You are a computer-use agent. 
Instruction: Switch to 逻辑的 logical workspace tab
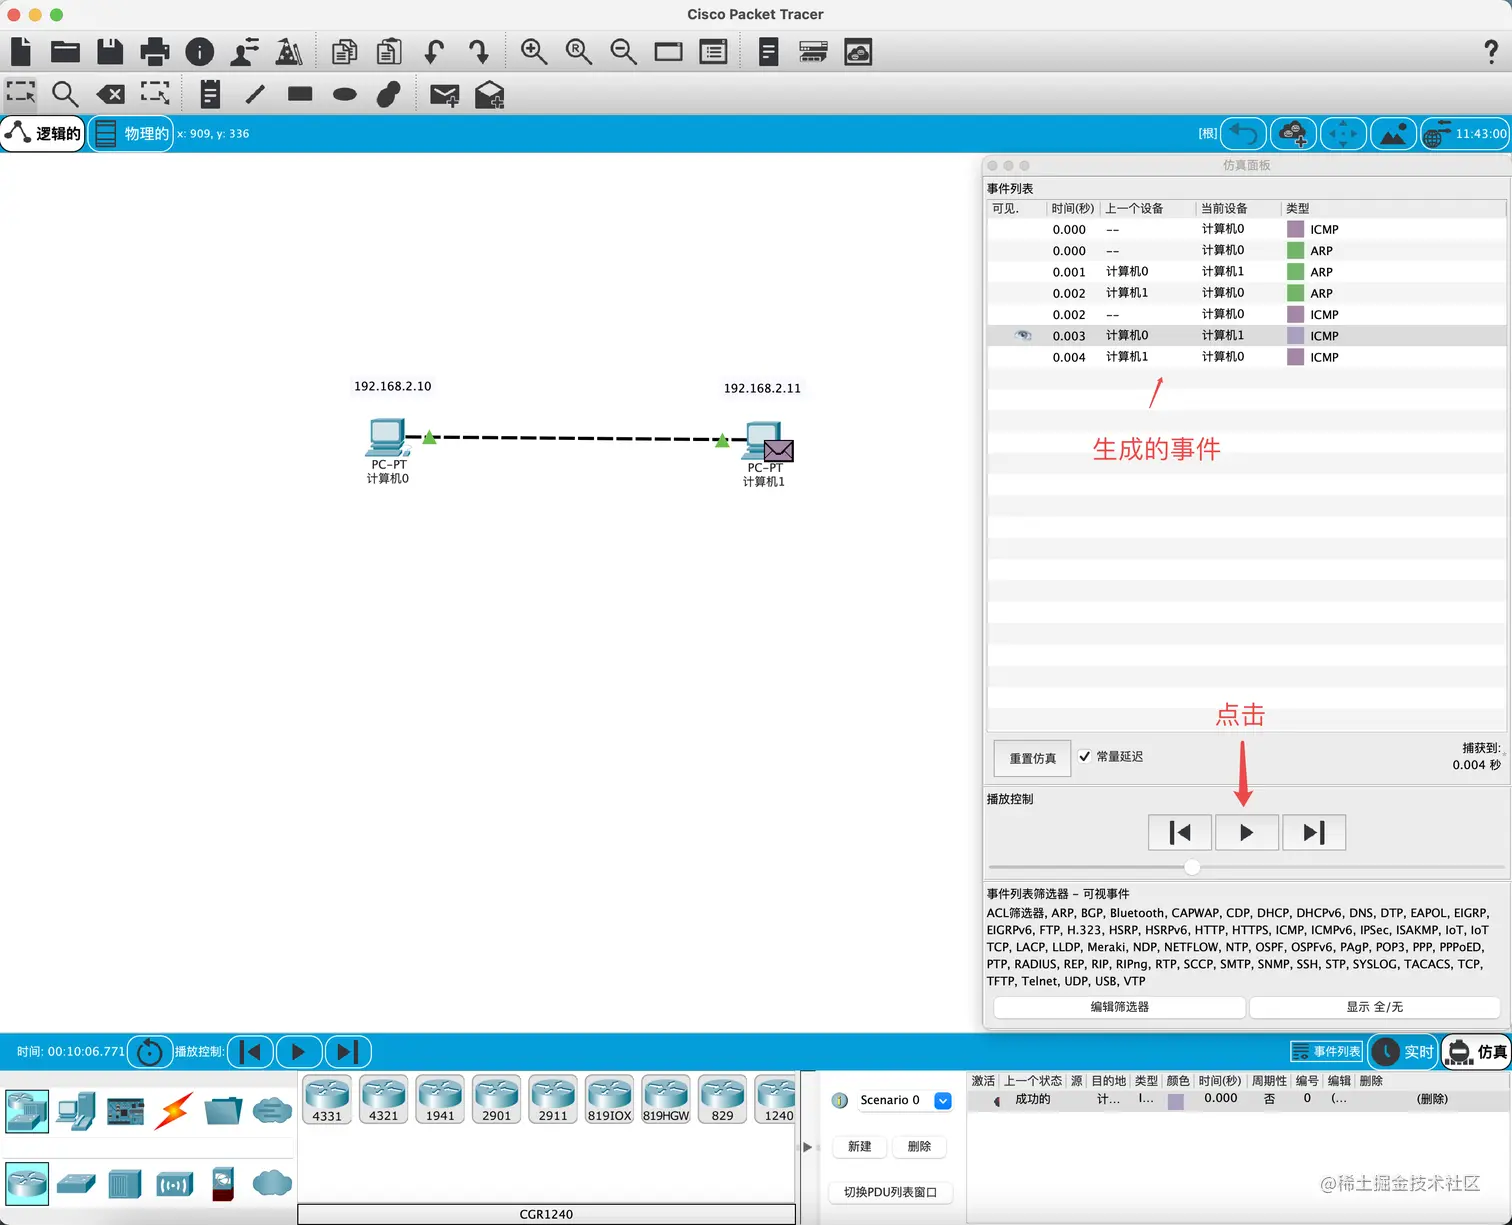(x=43, y=133)
